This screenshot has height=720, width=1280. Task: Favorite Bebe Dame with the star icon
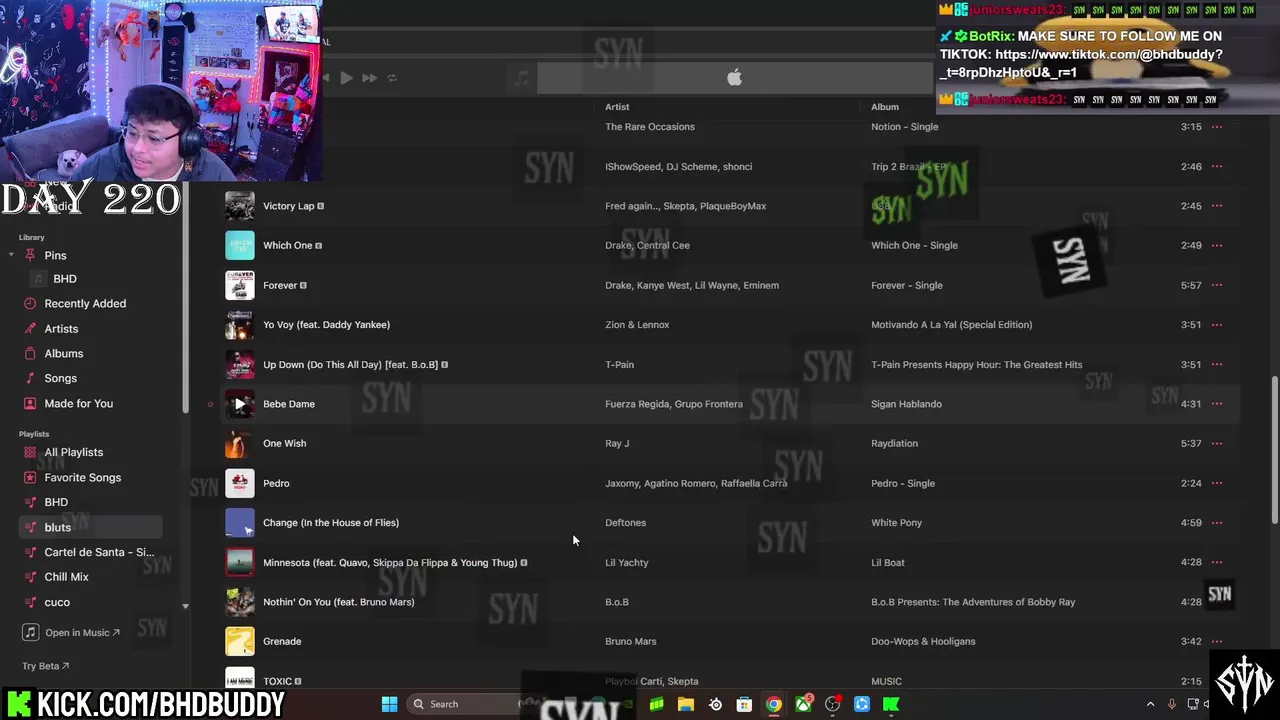click(x=210, y=404)
